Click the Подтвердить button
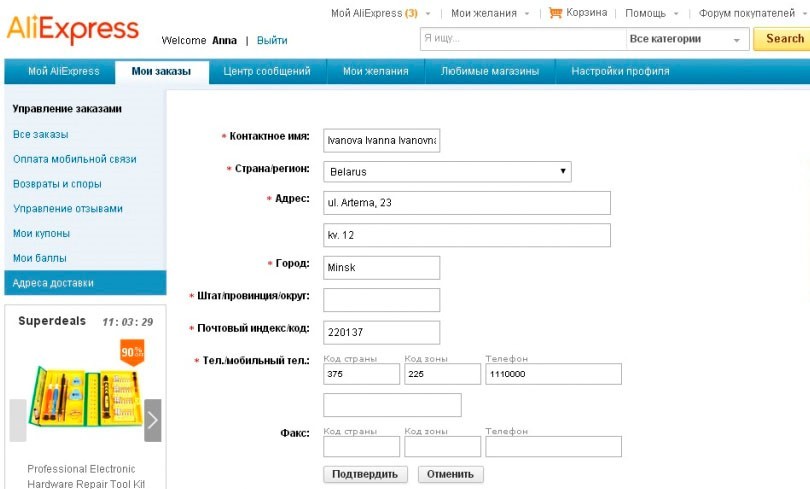The image size is (810, 489). [365, 474]
